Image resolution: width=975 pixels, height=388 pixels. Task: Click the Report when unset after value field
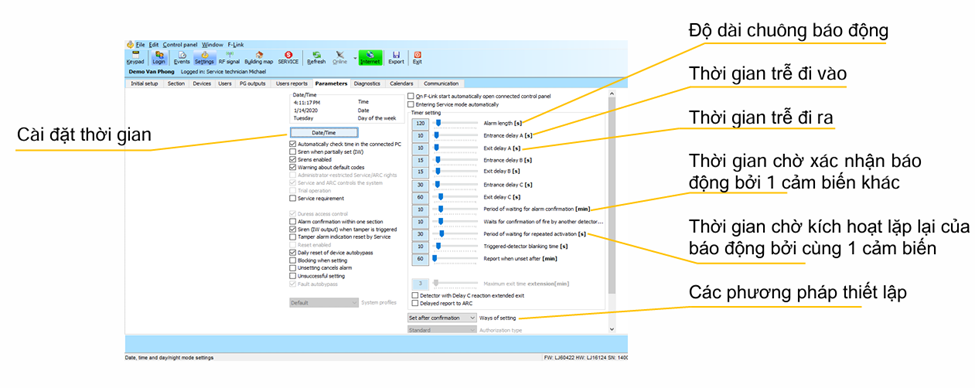click(420, 258)
